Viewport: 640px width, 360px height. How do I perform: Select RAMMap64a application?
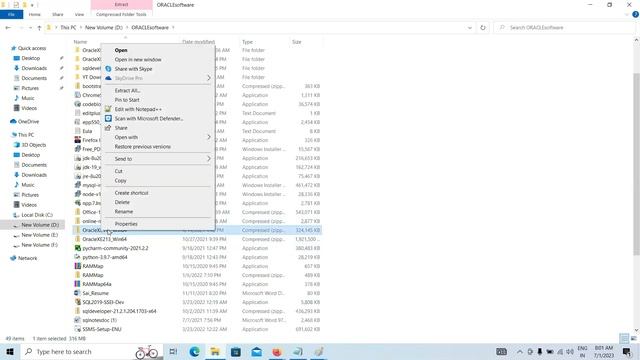pos(97,284)
